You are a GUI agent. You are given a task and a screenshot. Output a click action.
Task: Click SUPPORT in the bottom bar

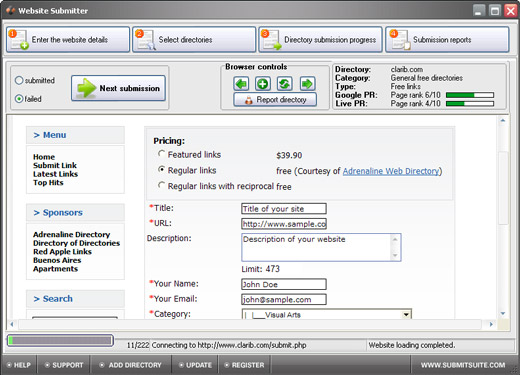pos(64,365)
